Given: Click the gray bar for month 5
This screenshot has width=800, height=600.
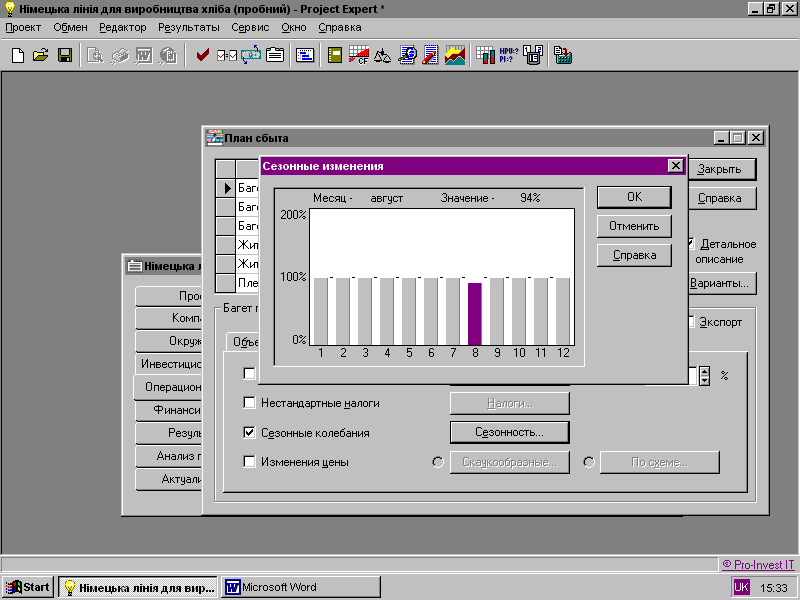Looking at the screenshot, I should point(409,311).
